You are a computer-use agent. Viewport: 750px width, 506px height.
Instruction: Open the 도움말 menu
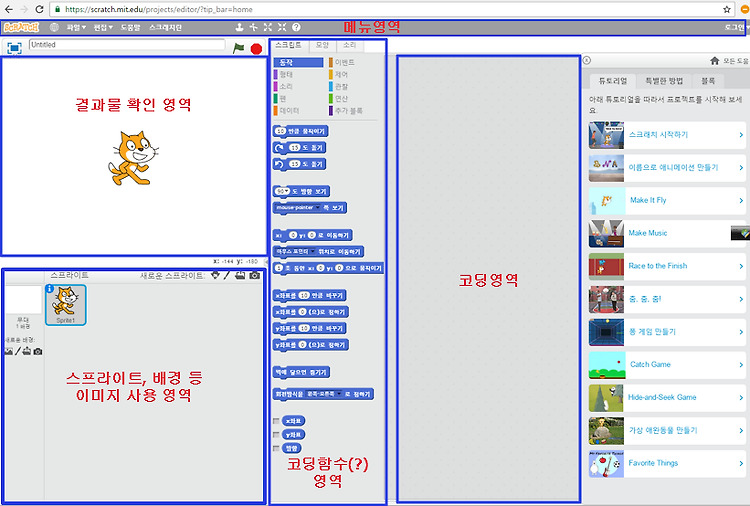(x=130, y=27)
